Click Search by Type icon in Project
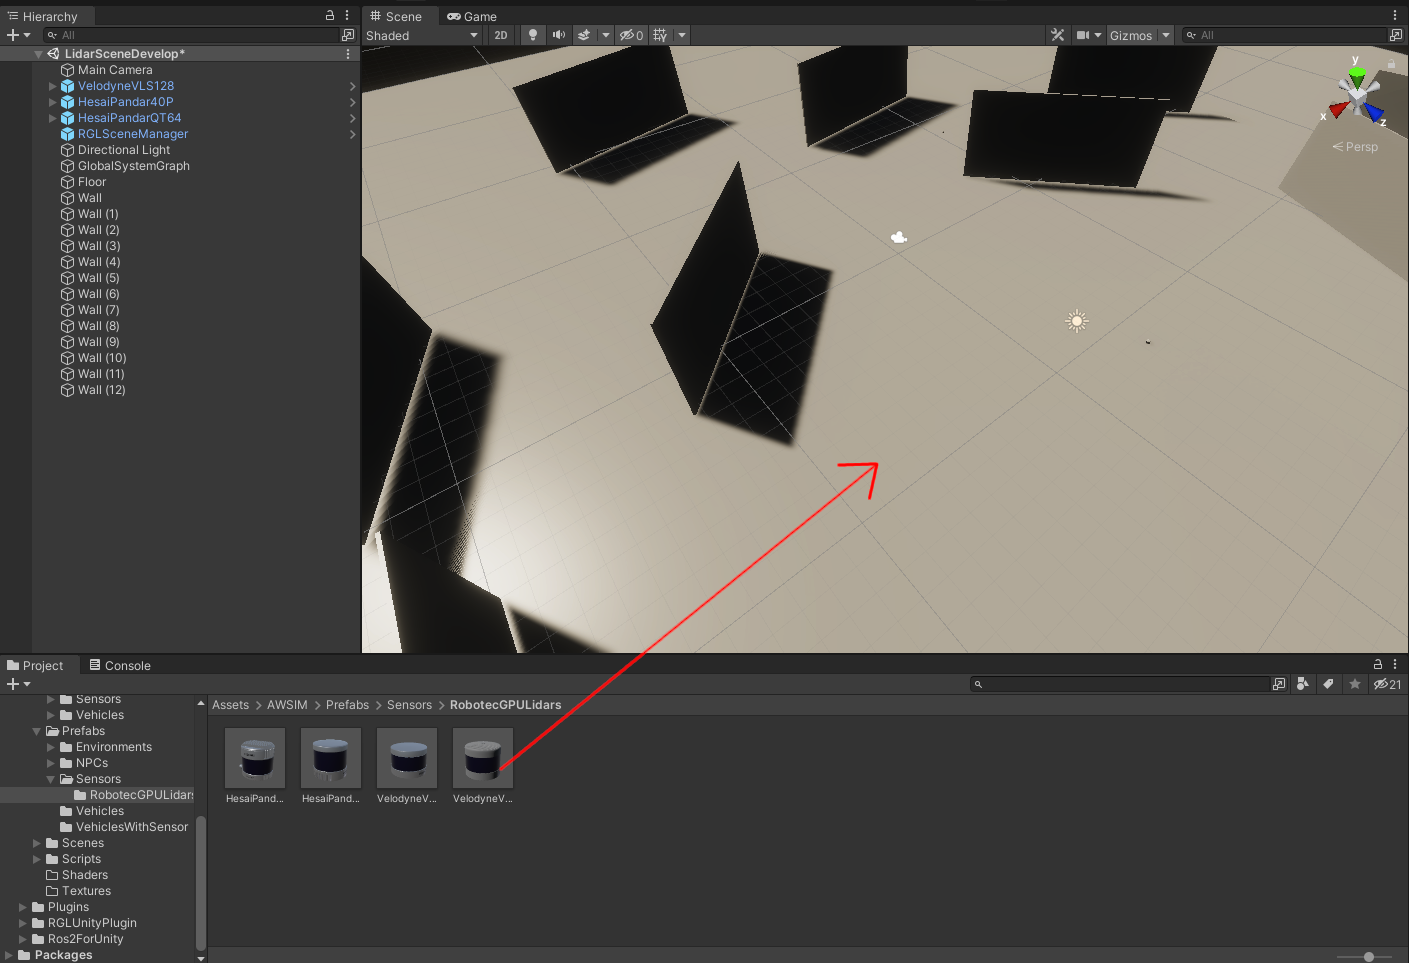Image resolution: width=1409 pixels, height=963 pixels. 1302,684
